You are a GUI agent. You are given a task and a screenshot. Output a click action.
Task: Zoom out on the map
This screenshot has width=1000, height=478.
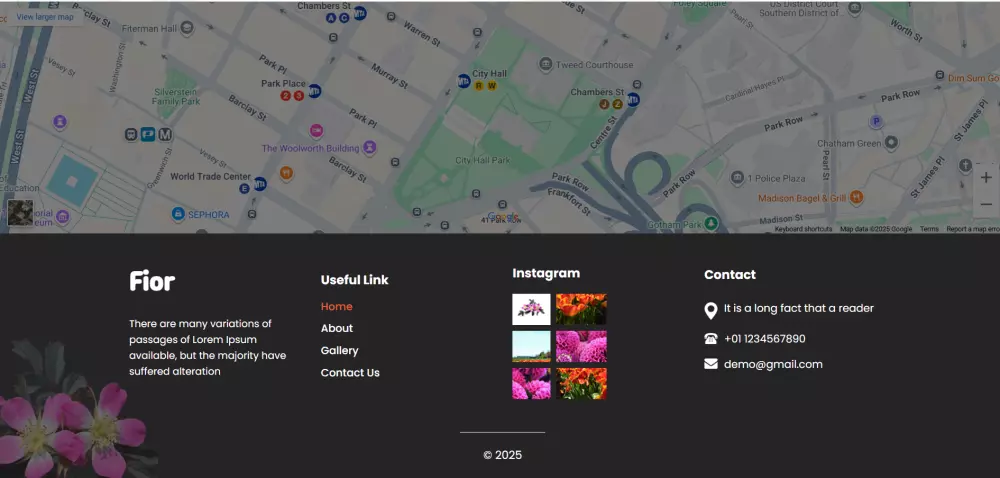coord(986,205)
